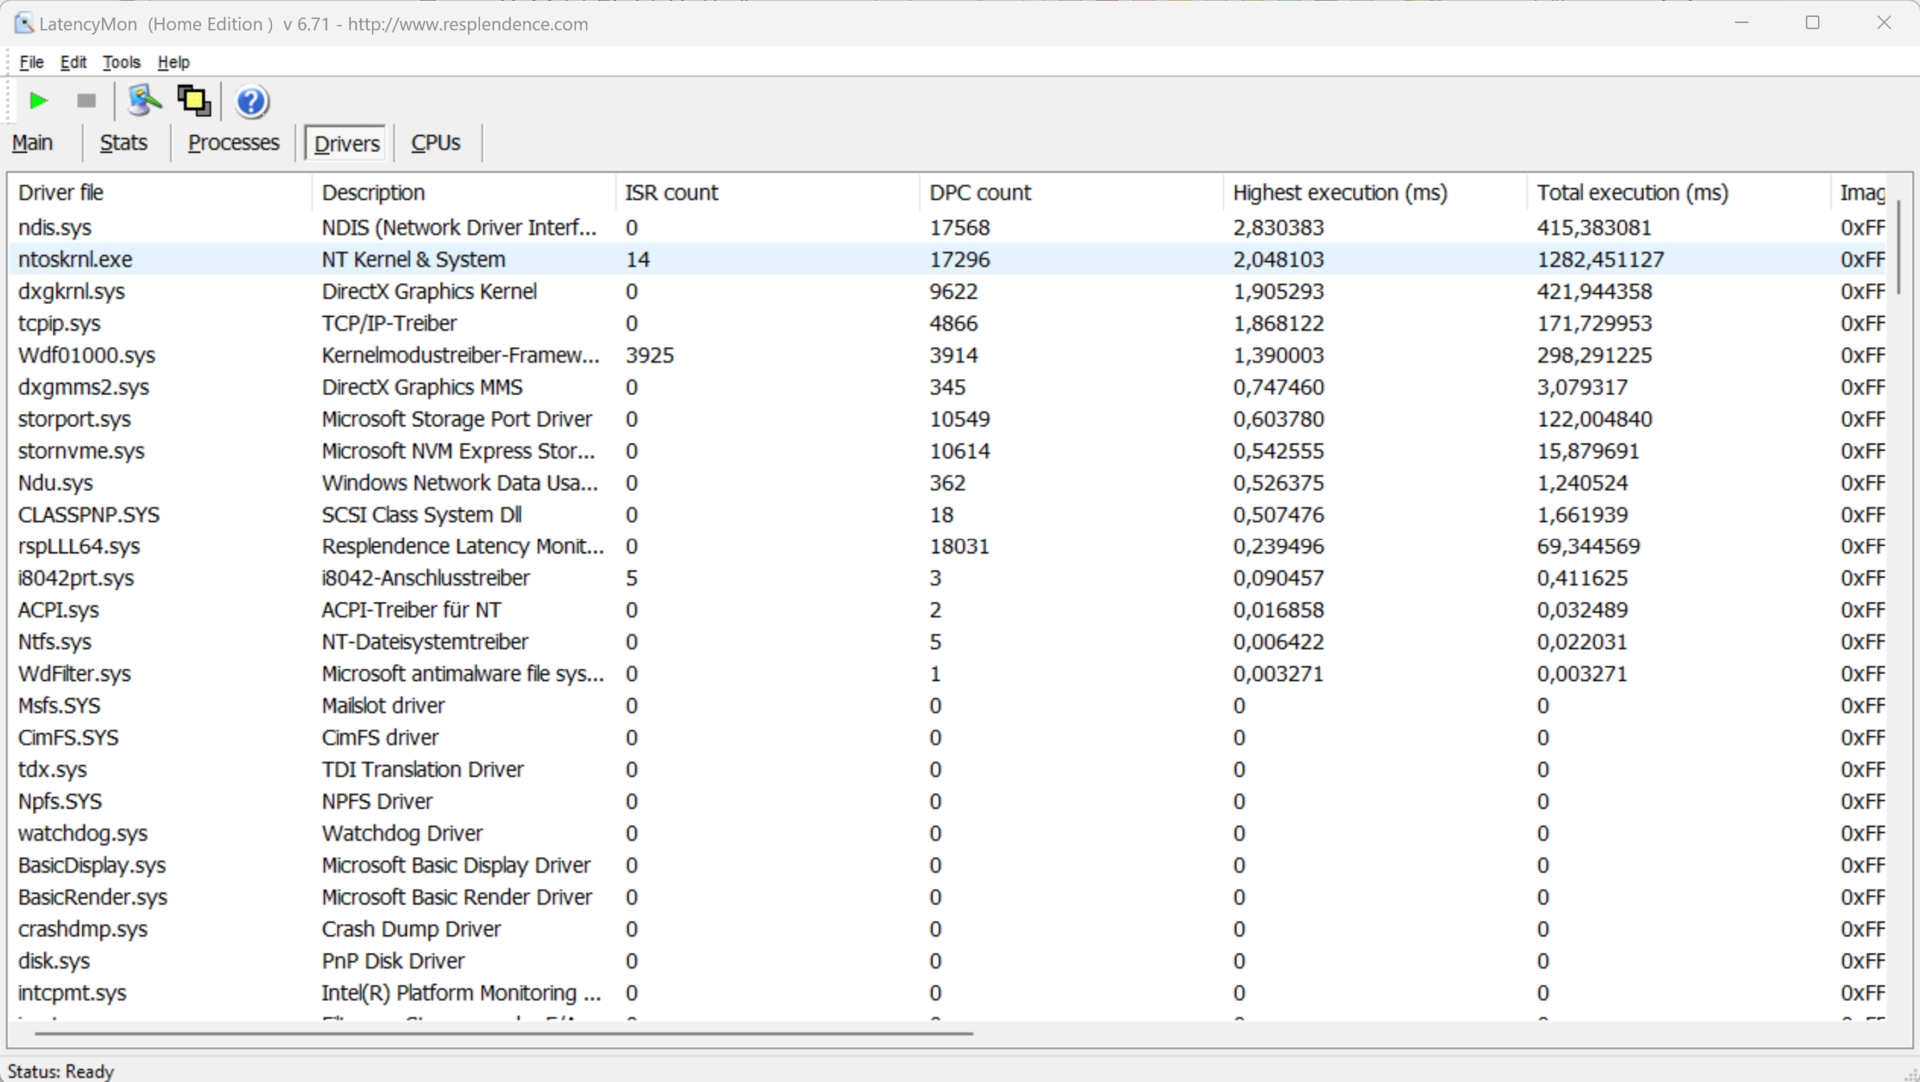
Task: Open the Stats tab
Action: pos(123,143)
